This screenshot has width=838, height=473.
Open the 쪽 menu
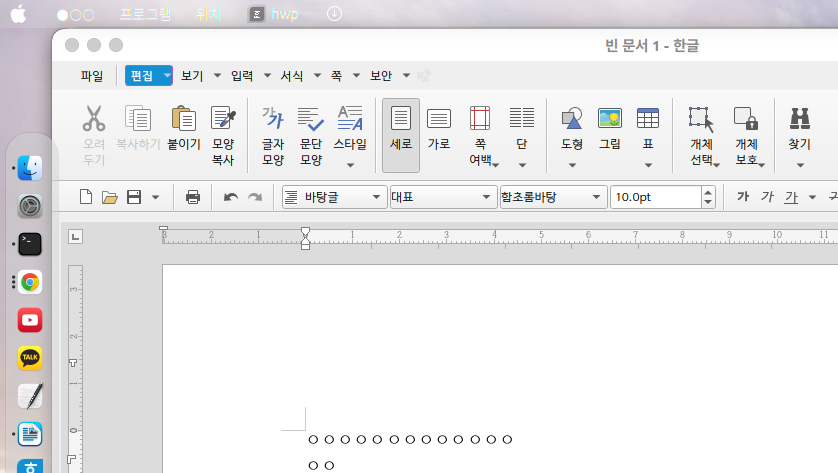point(336,76)
